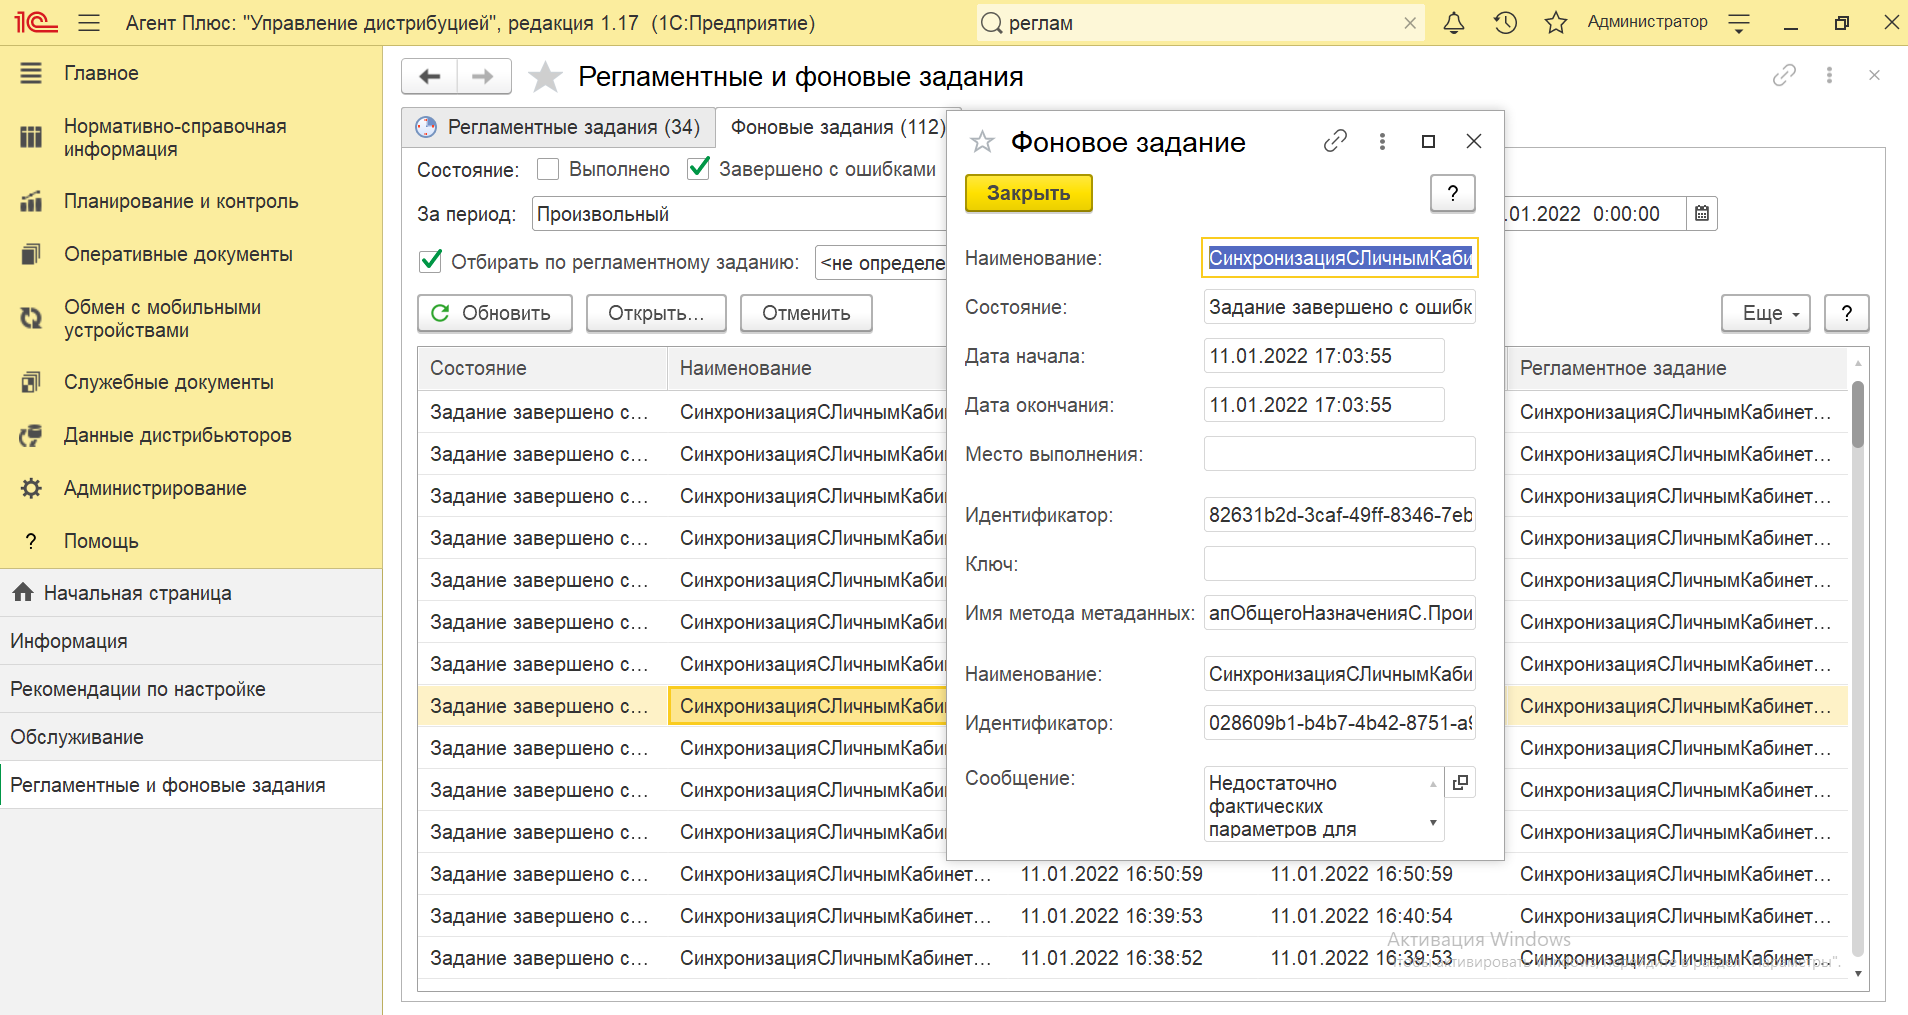Open three-dot menu of Фоновое задание dialog
1908x1015 pixels.
pyautogui.click(x=1382, y=141)
